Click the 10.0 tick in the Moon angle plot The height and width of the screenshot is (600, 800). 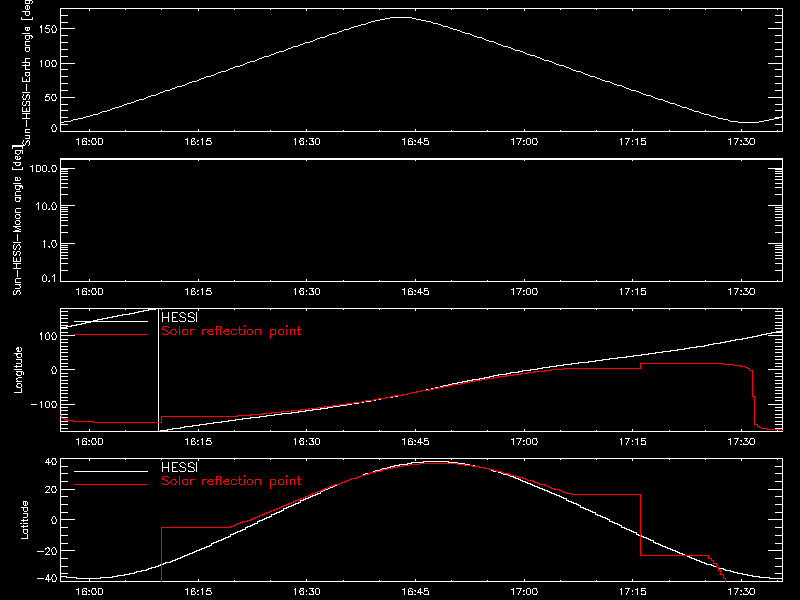coord(46,206)
